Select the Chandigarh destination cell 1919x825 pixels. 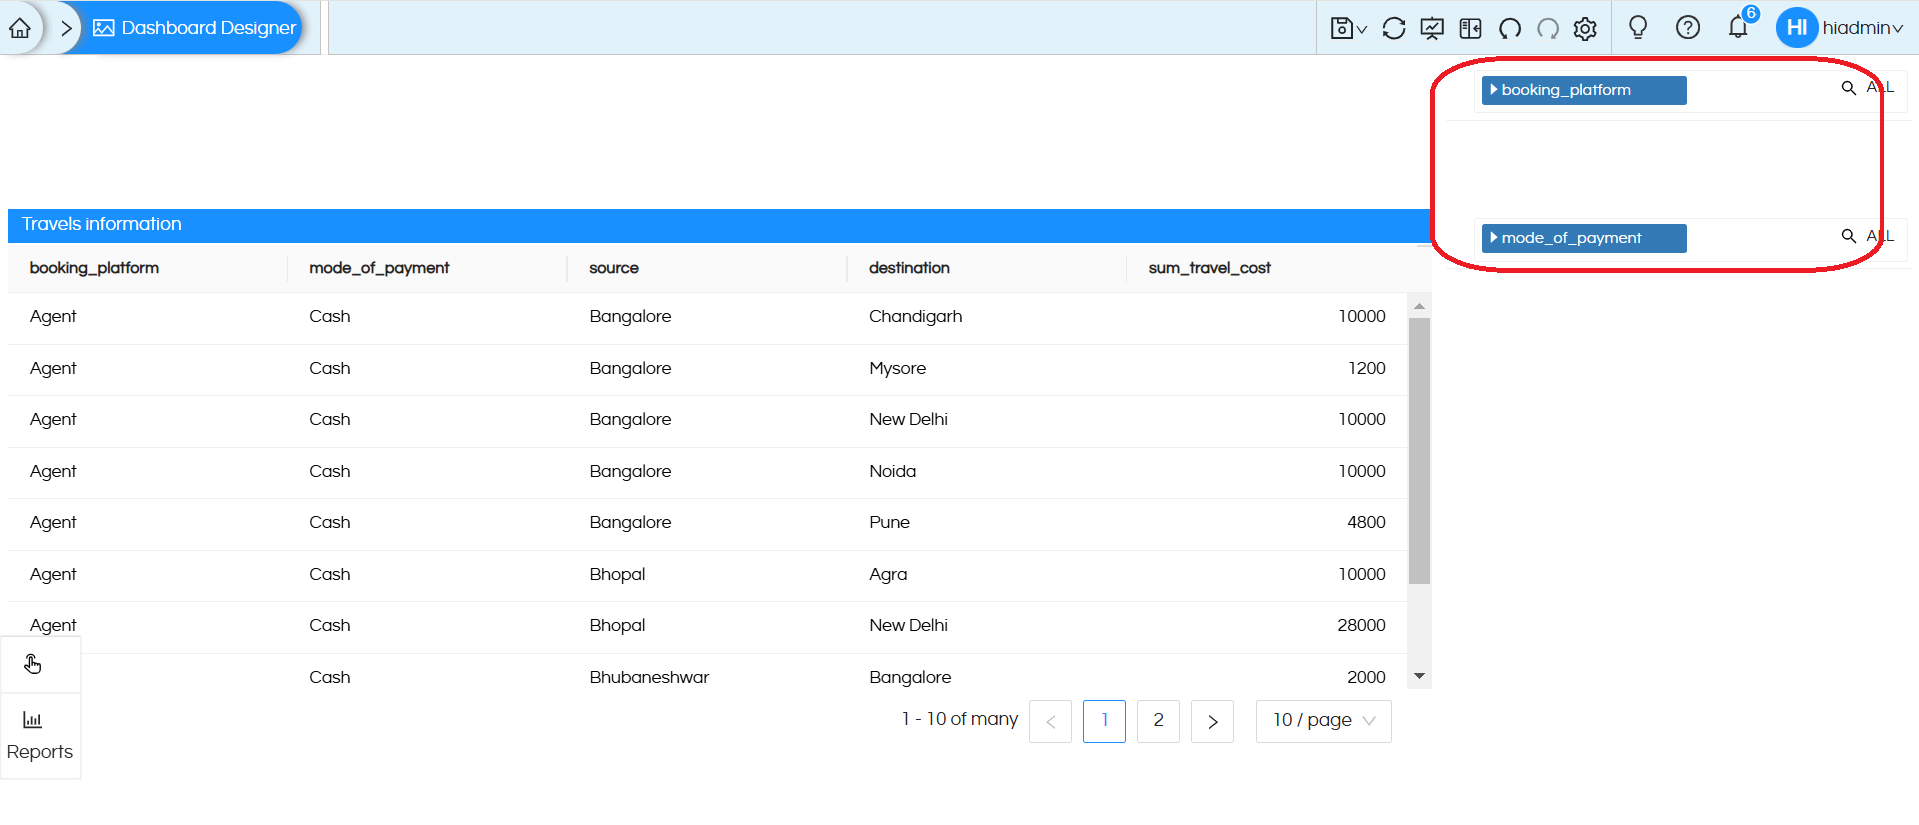[915, 317]
